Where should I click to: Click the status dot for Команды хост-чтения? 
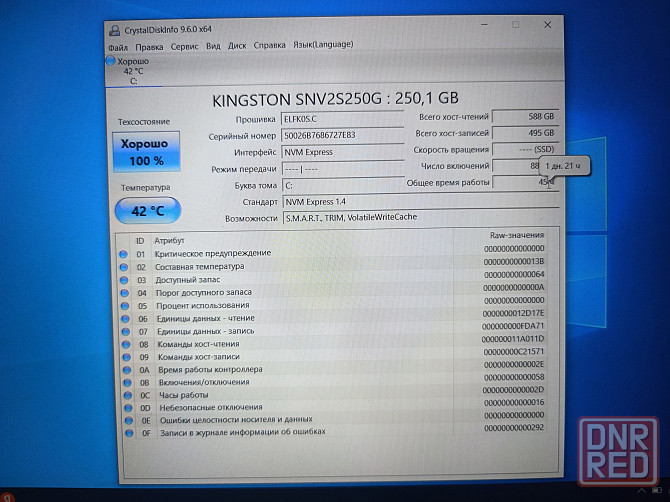(125, 343)
